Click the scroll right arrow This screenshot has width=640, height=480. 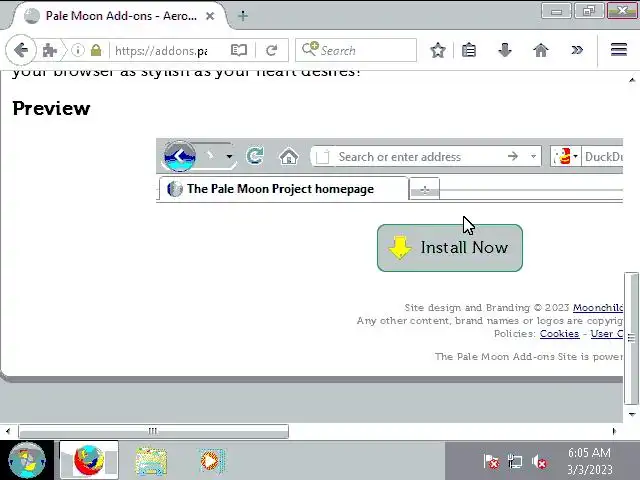(614, 431)
